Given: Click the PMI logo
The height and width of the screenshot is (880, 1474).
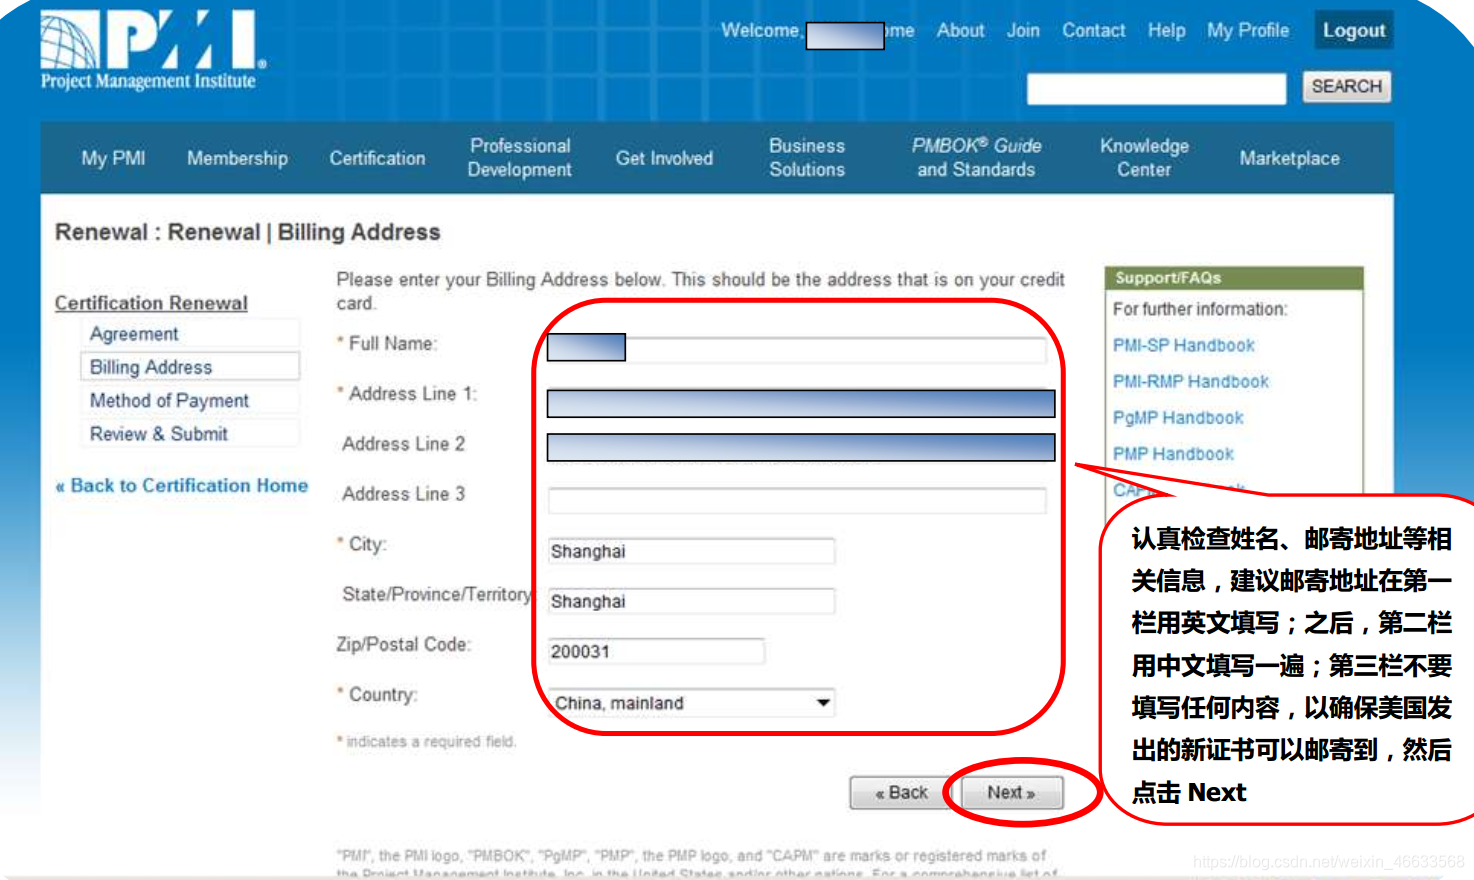Looking at the screenshot, I should tap(153, 50).
